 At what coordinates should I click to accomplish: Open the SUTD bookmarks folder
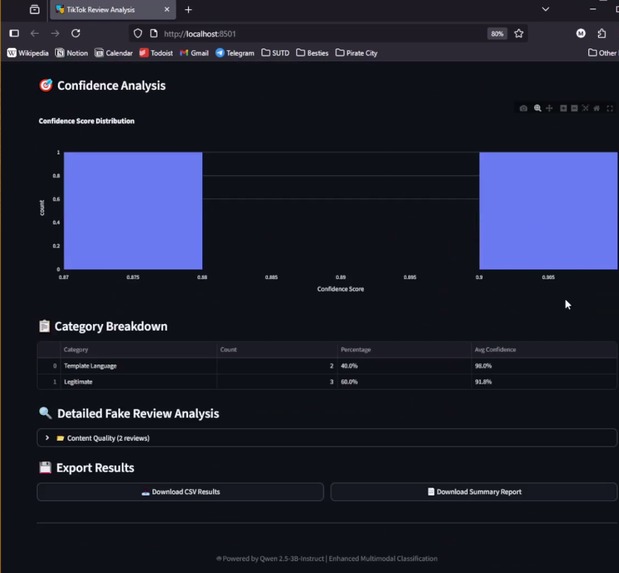click(x=276, y=53)
